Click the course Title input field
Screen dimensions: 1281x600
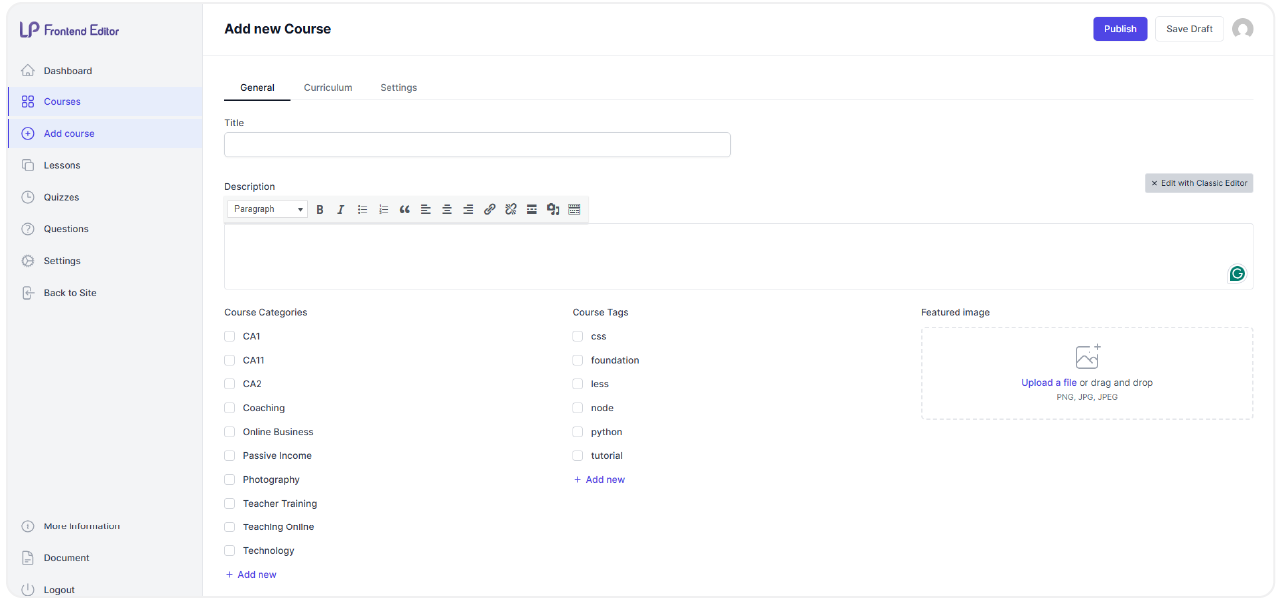coord(477,144)
